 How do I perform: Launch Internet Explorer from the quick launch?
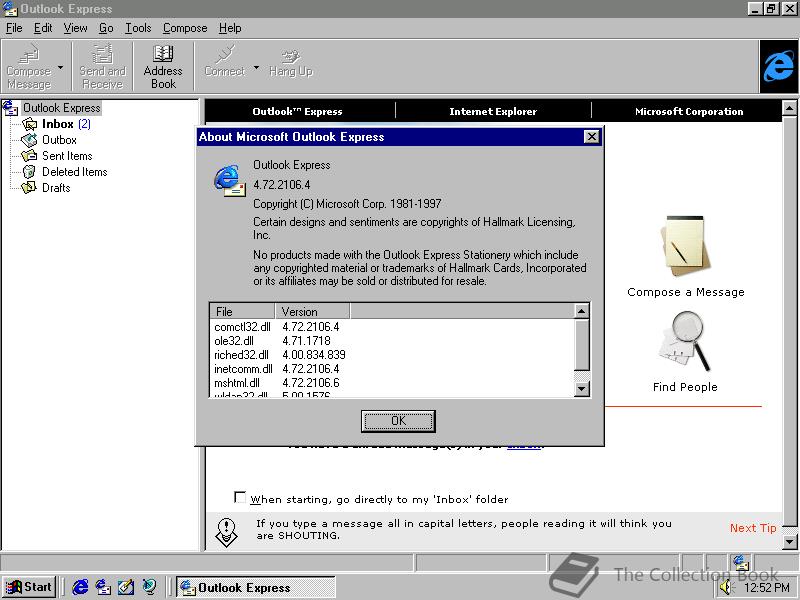pos(80,587)
